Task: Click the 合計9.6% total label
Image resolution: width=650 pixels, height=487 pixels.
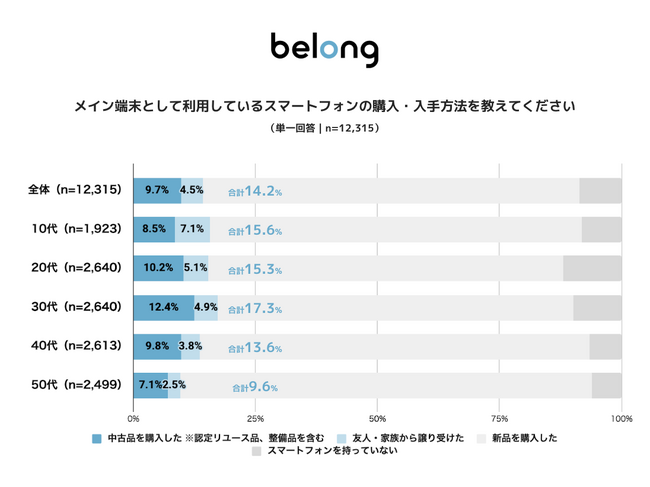Action: click(x=255, y=387)
